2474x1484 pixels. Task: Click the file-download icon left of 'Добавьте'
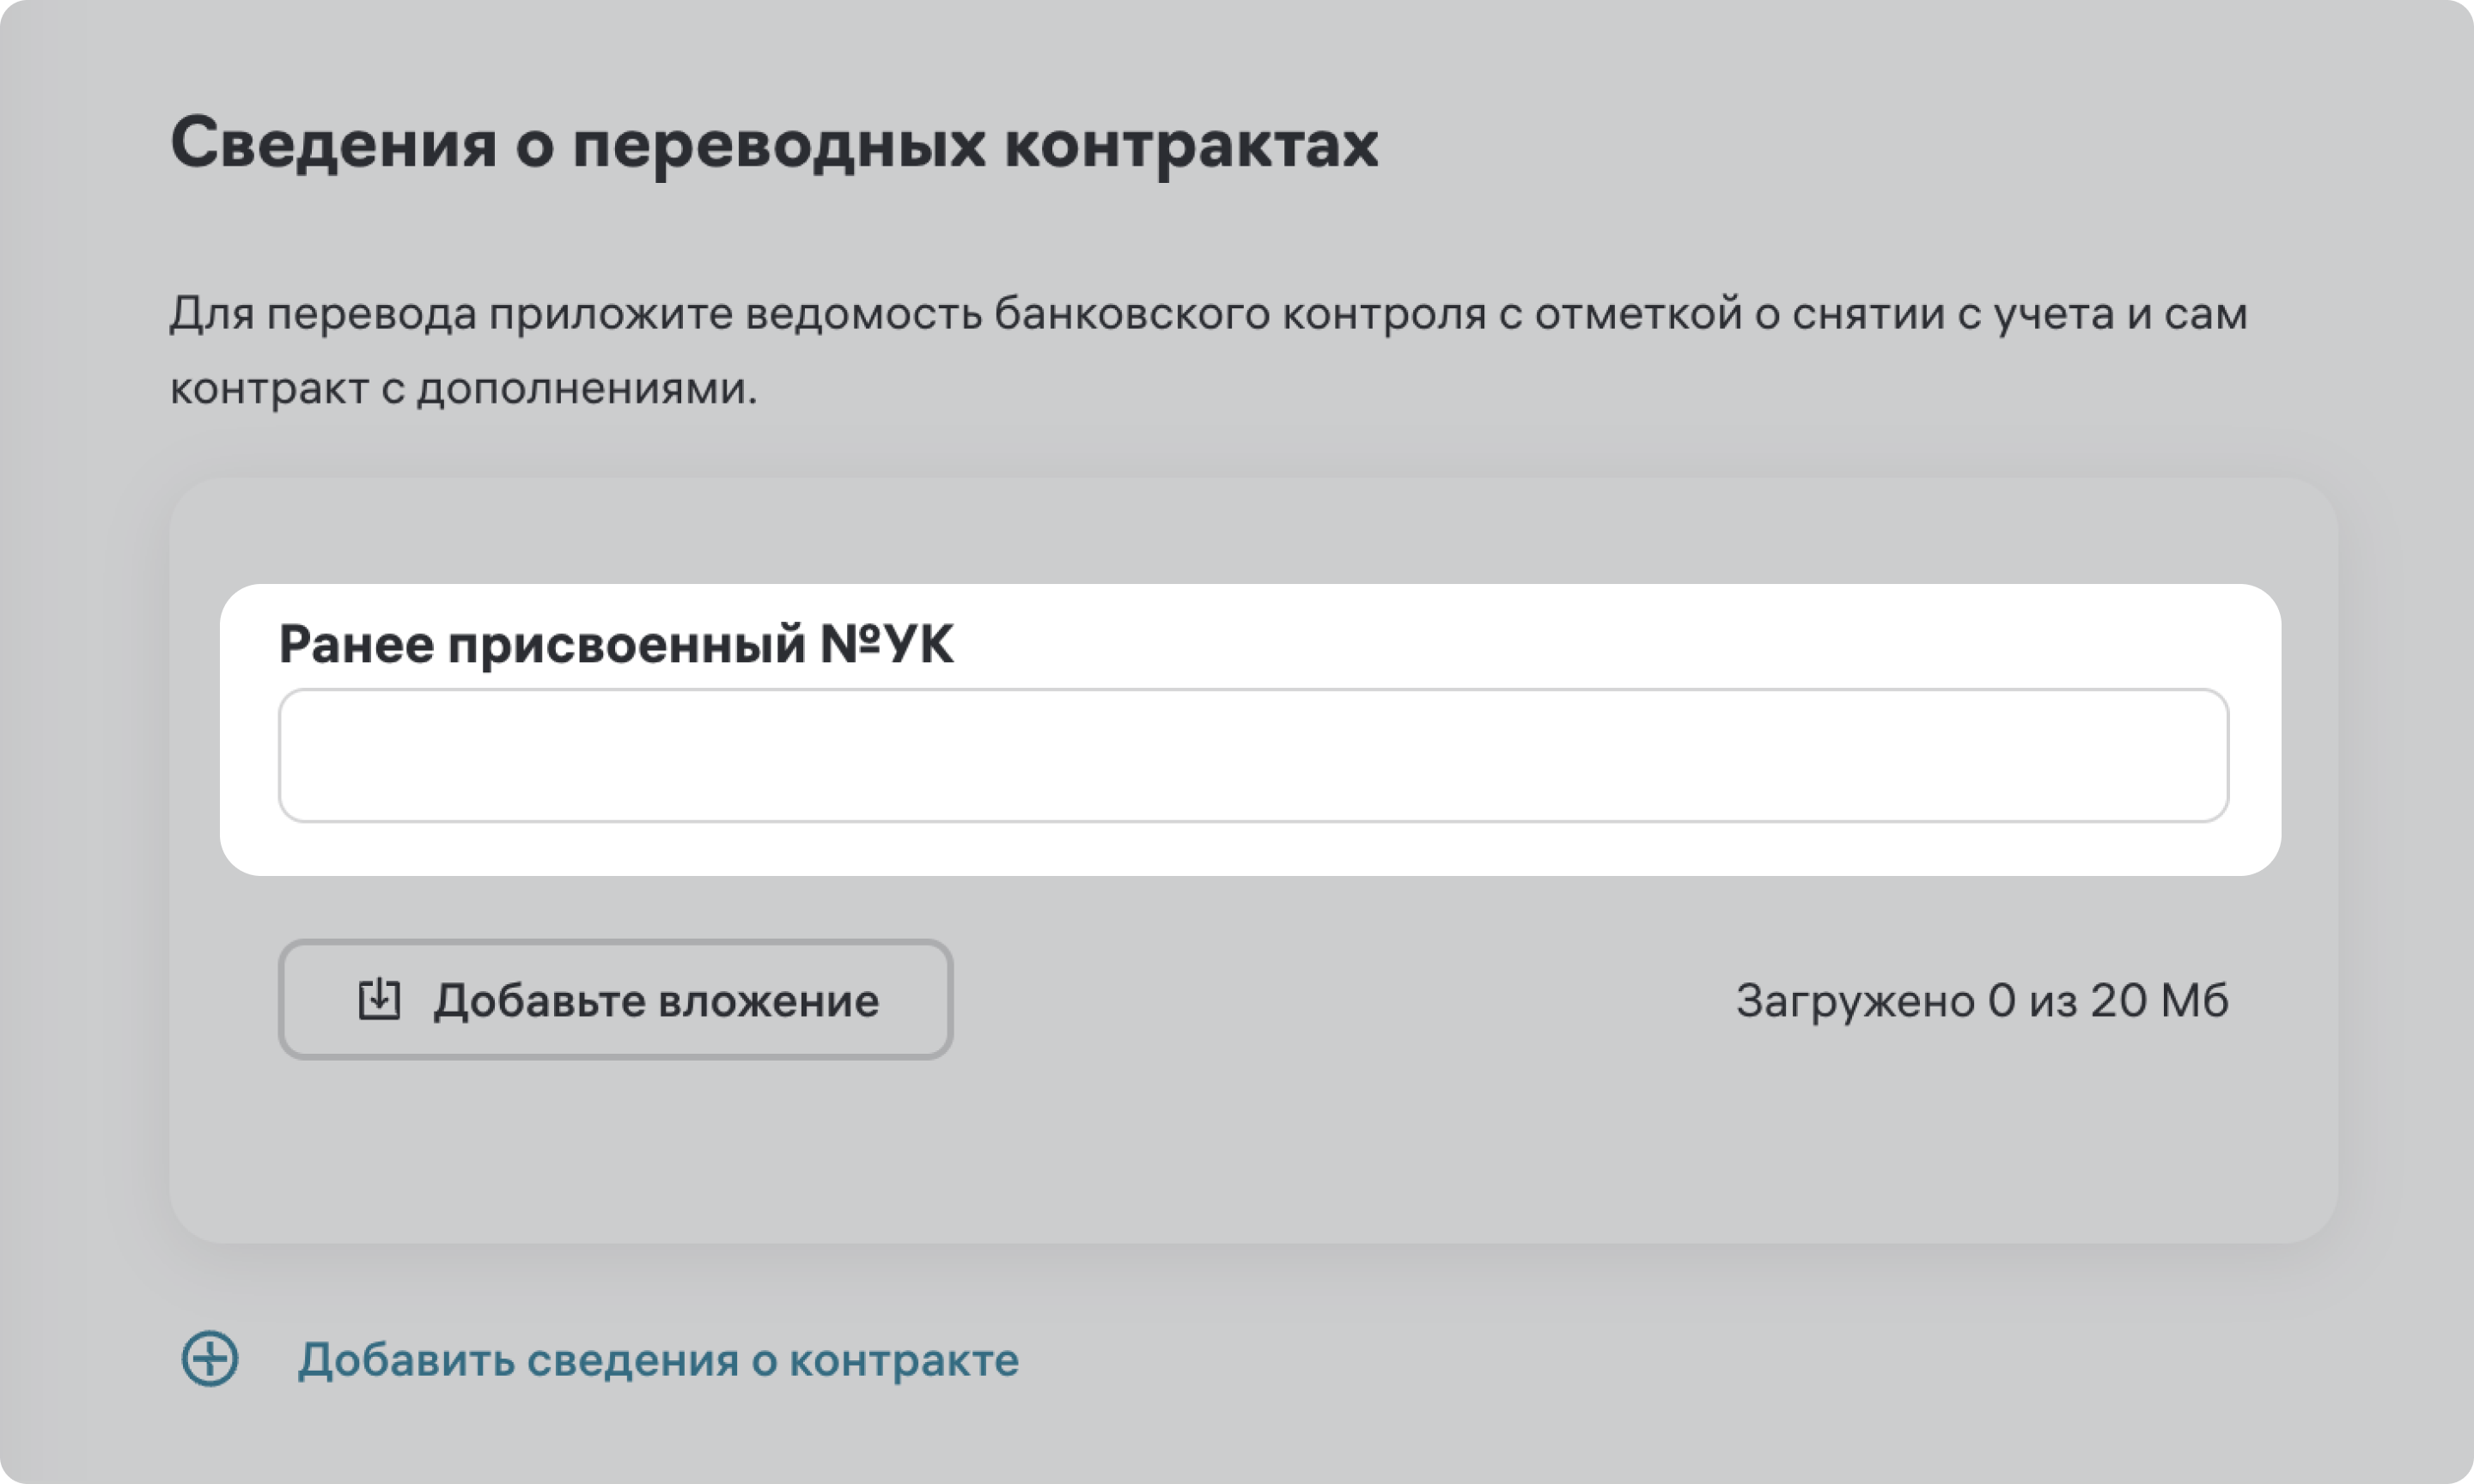point(379,999)
